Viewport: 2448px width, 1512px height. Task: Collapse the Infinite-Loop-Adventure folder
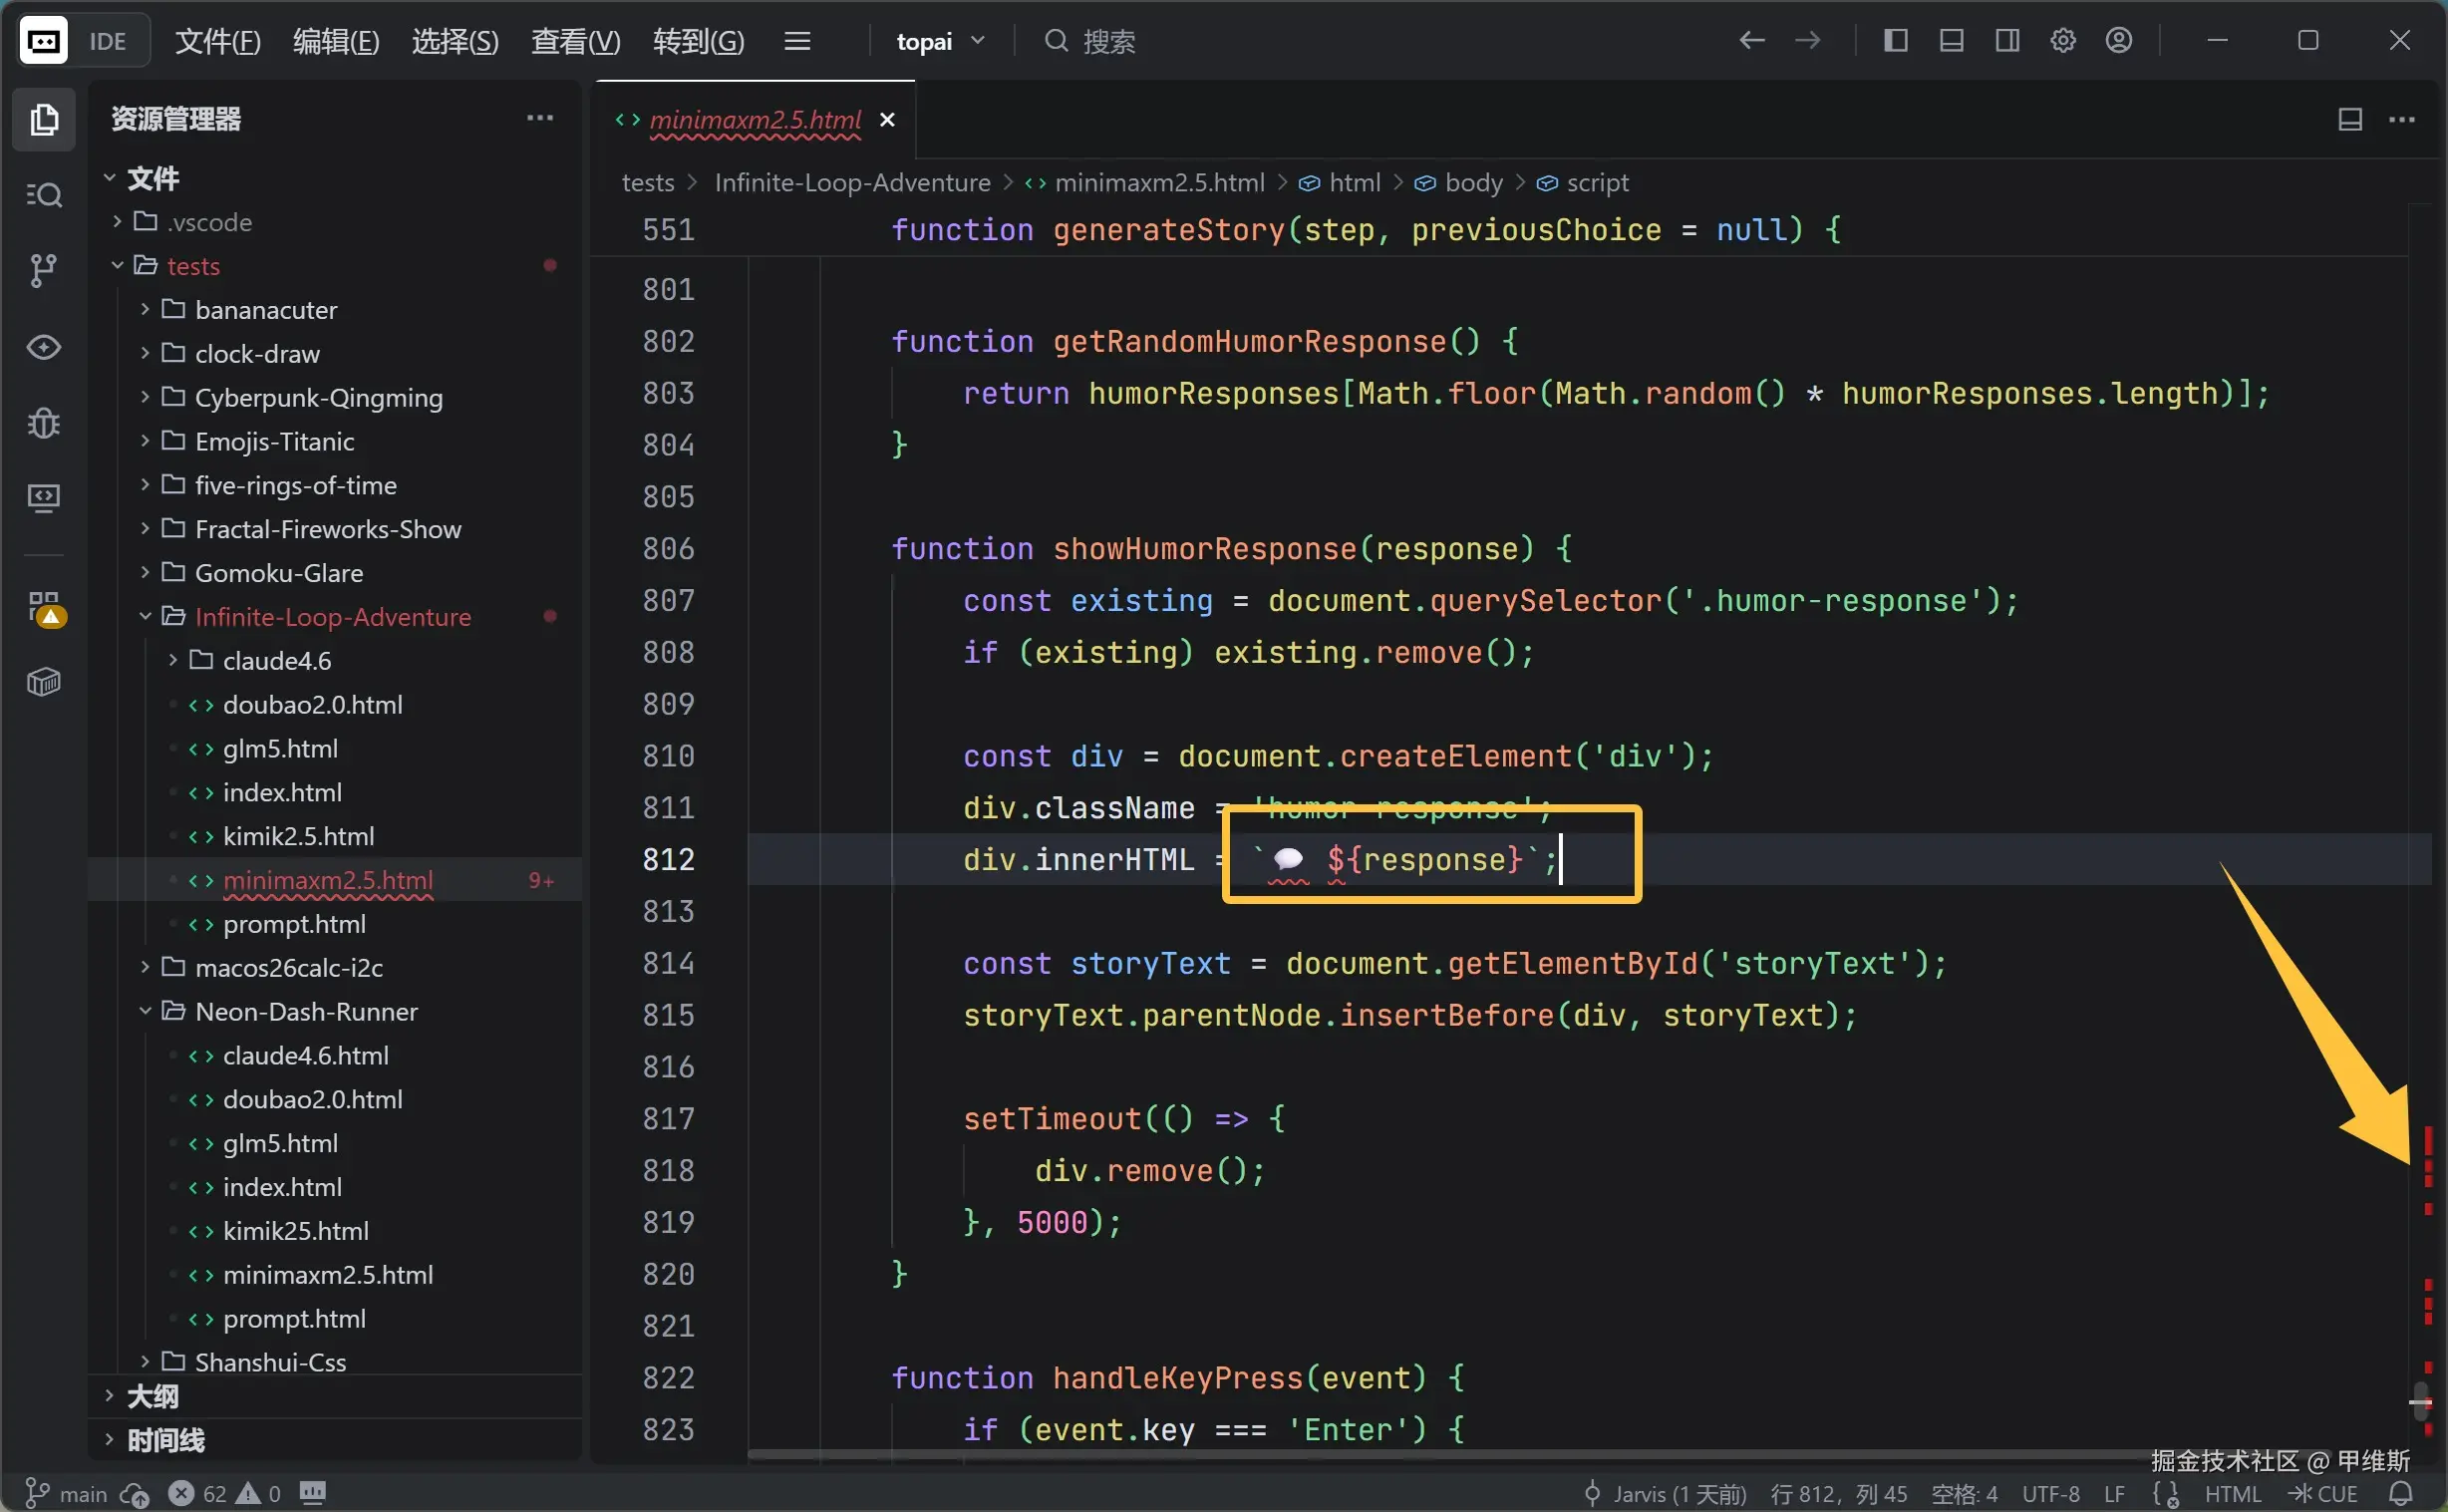click(332, 617)
